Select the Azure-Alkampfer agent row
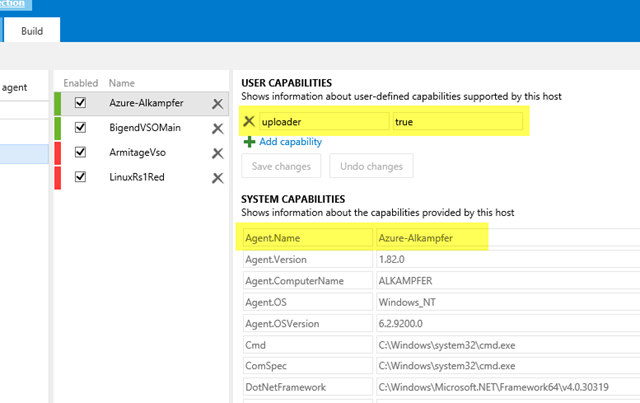 [x=149, y=103]
